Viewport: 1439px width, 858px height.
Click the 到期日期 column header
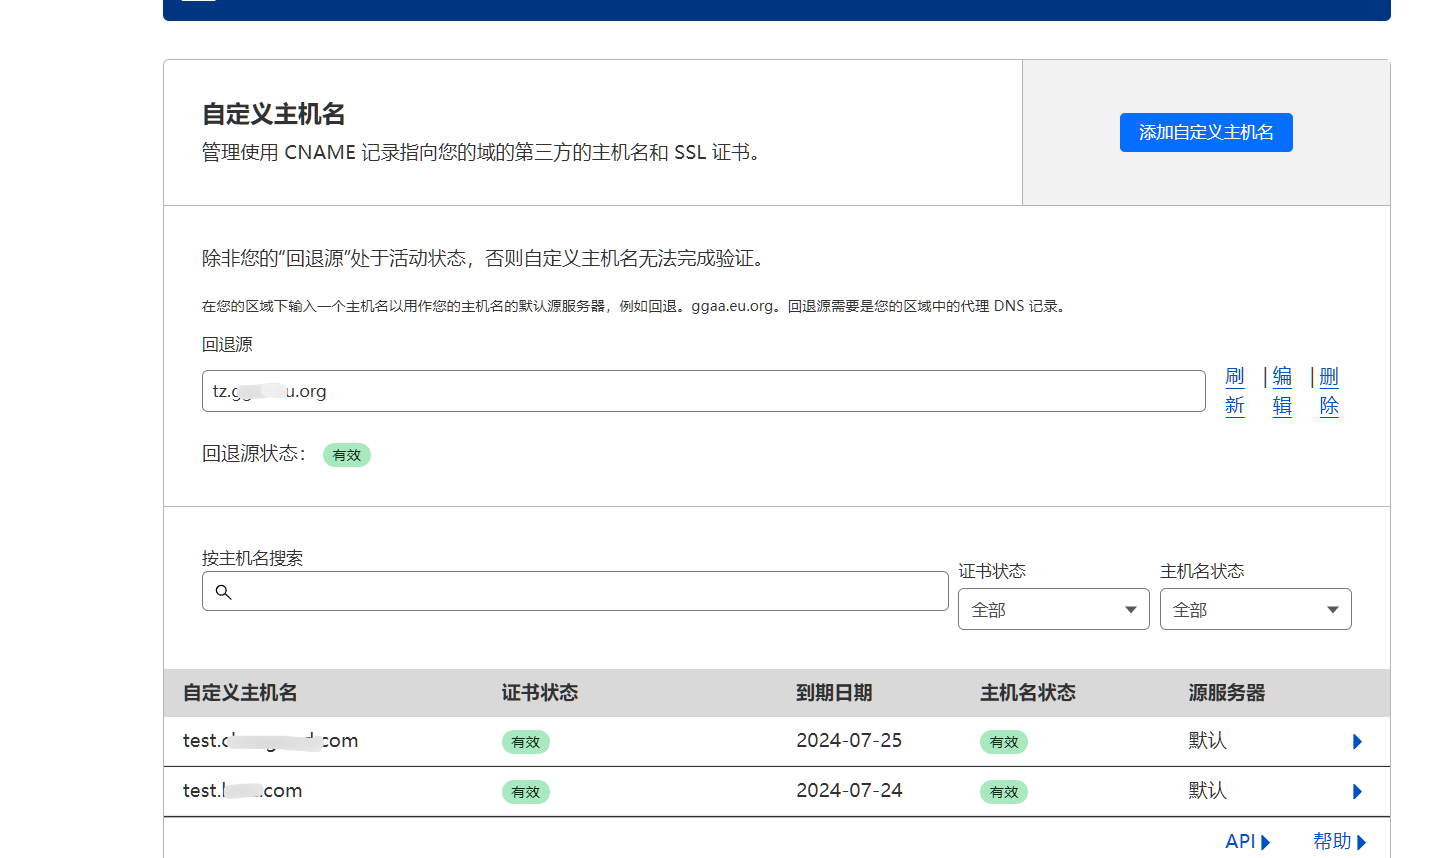[x=834, y=693]
